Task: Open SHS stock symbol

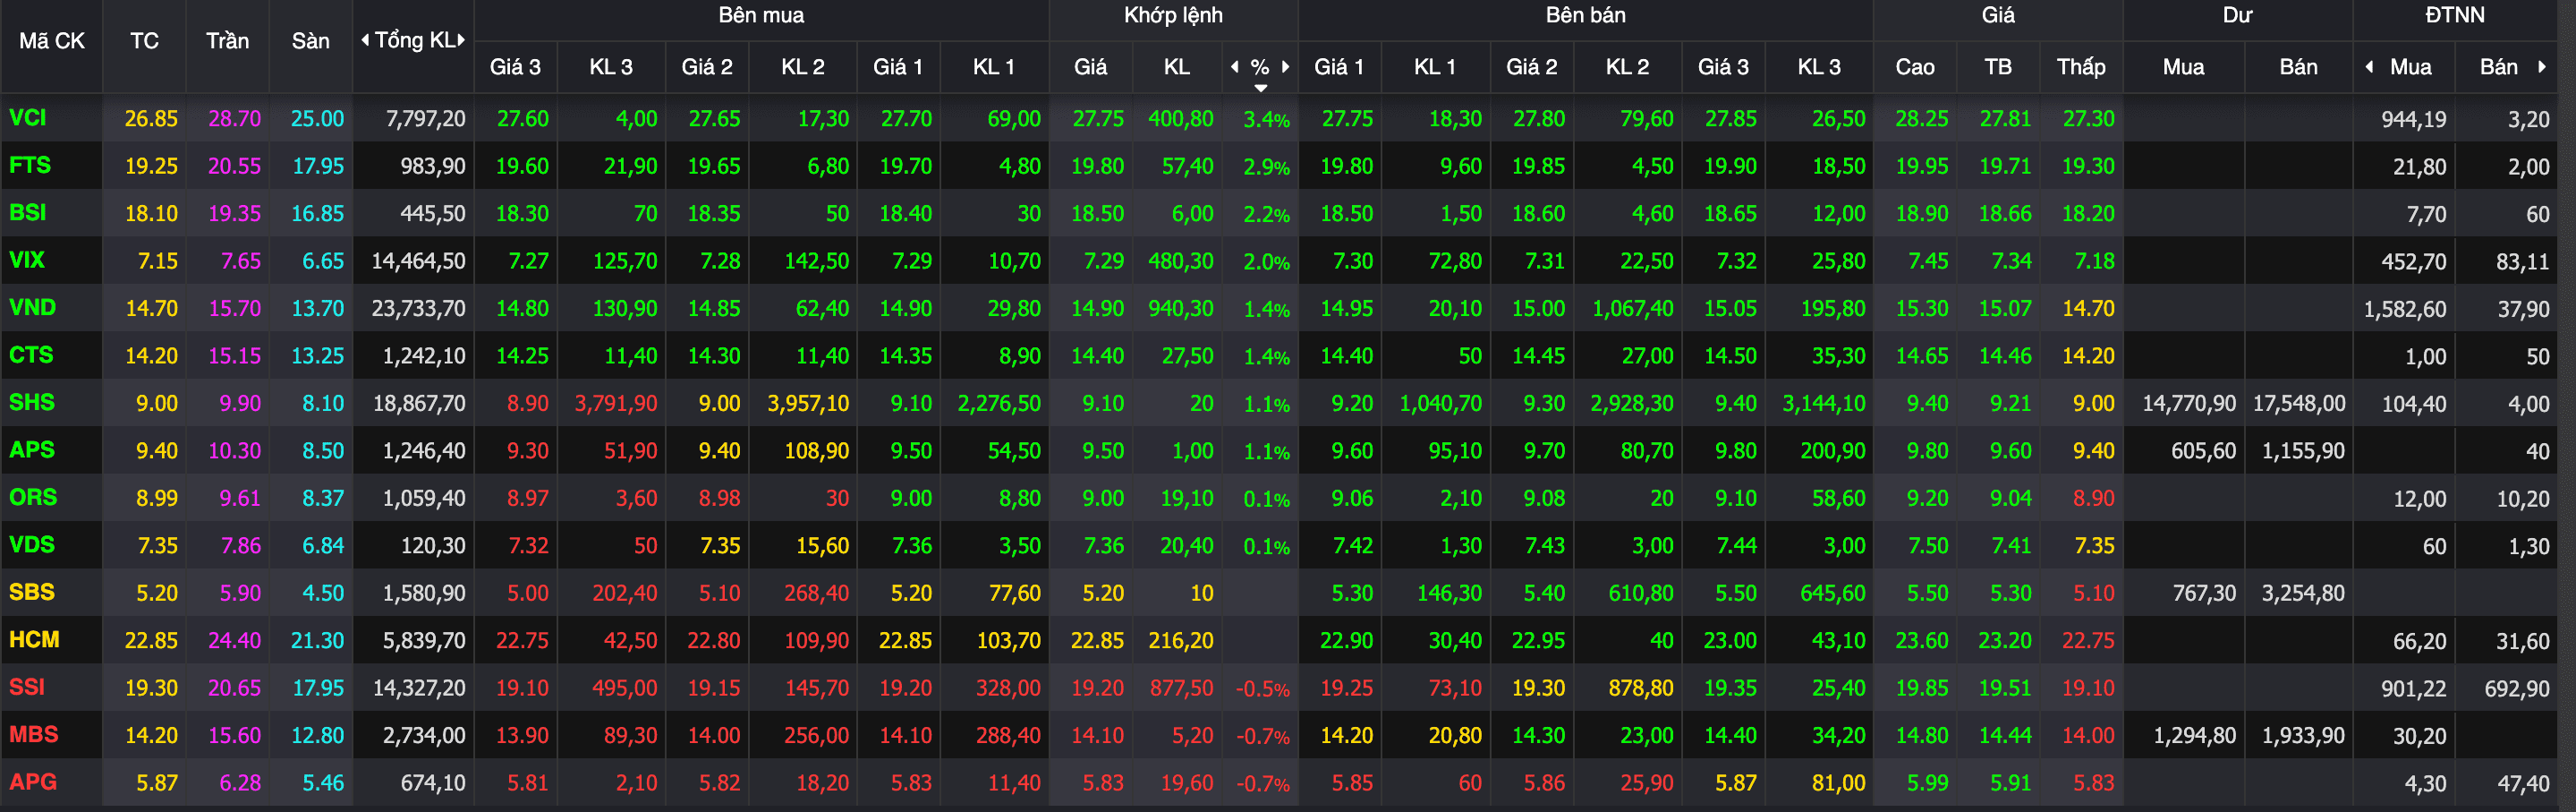Action: pos(32,403)
